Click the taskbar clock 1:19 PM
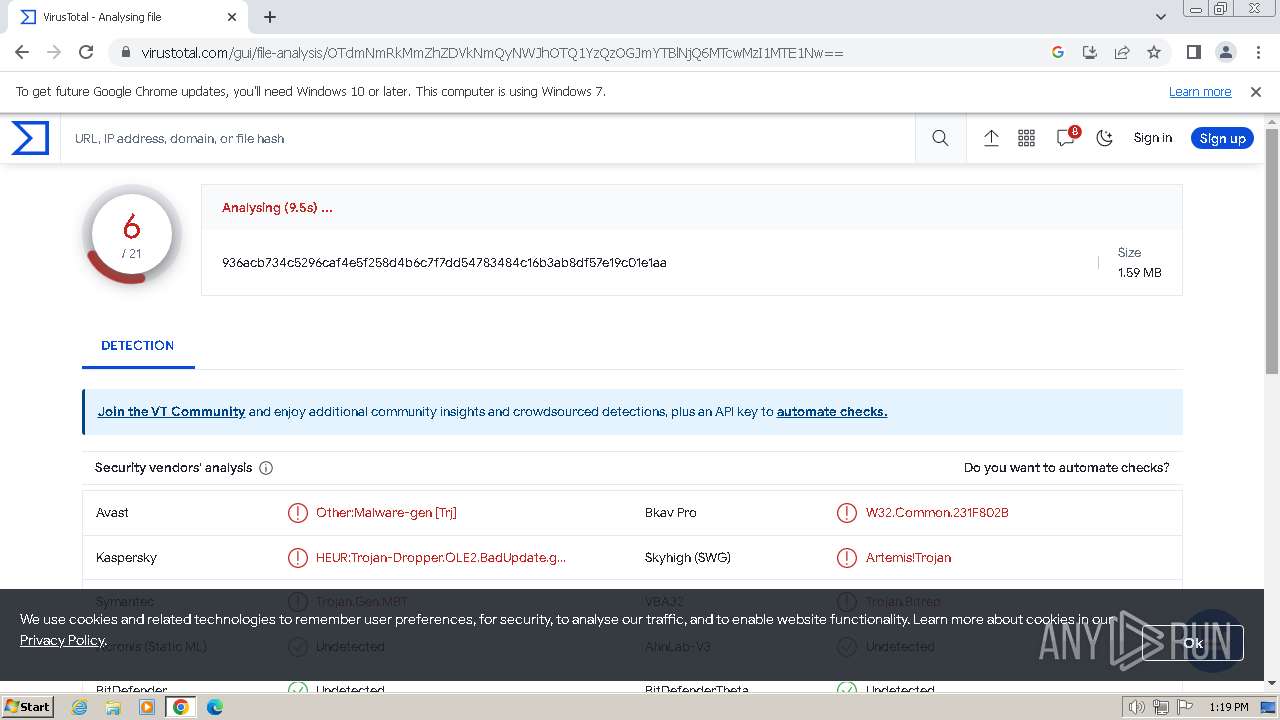1280x720 pixels. point(1229,707)
